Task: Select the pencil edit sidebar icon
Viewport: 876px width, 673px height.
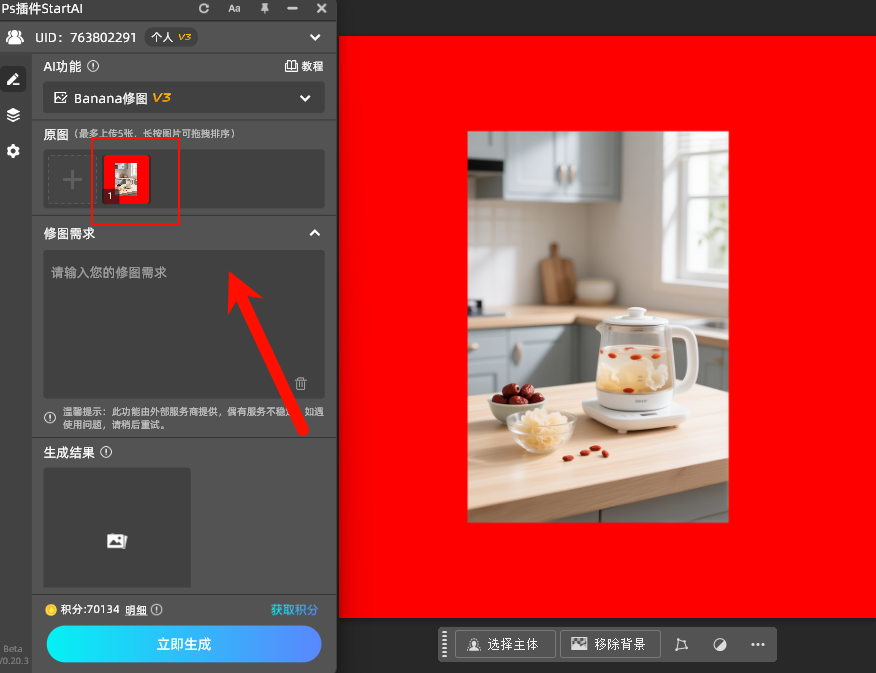Action: (13, 79)
